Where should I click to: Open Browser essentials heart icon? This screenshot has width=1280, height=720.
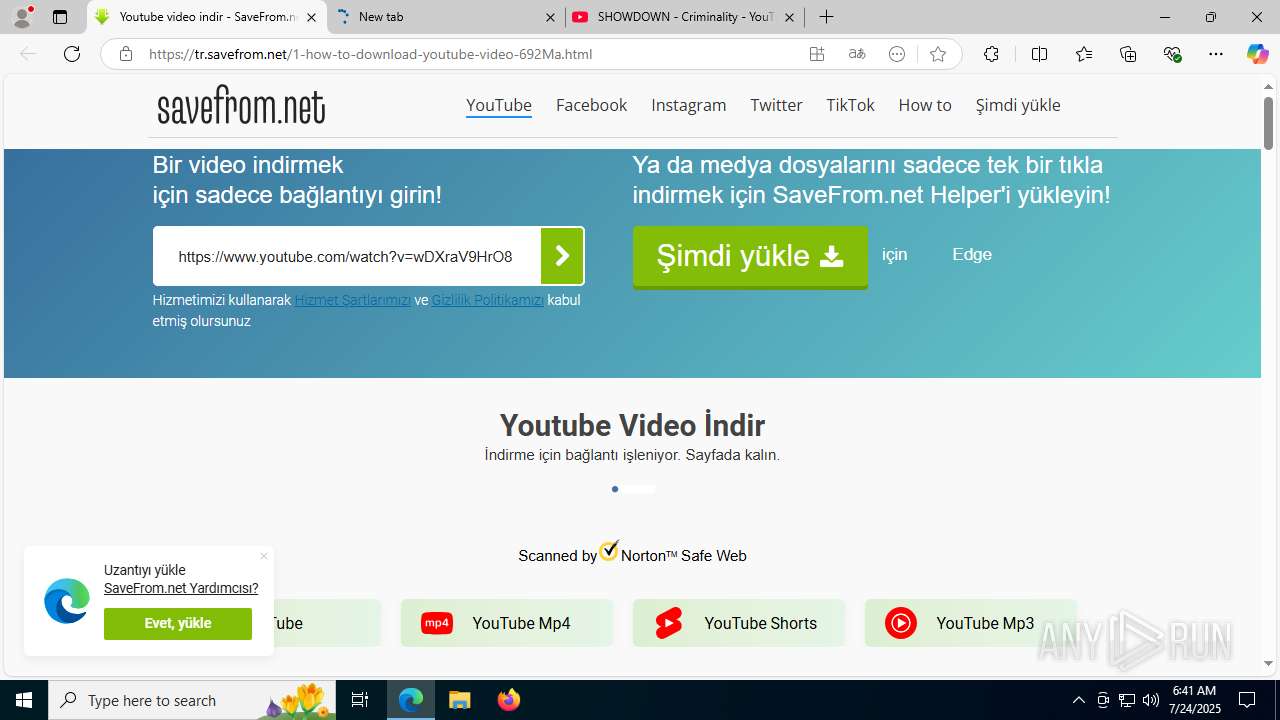pos(1172,54)
